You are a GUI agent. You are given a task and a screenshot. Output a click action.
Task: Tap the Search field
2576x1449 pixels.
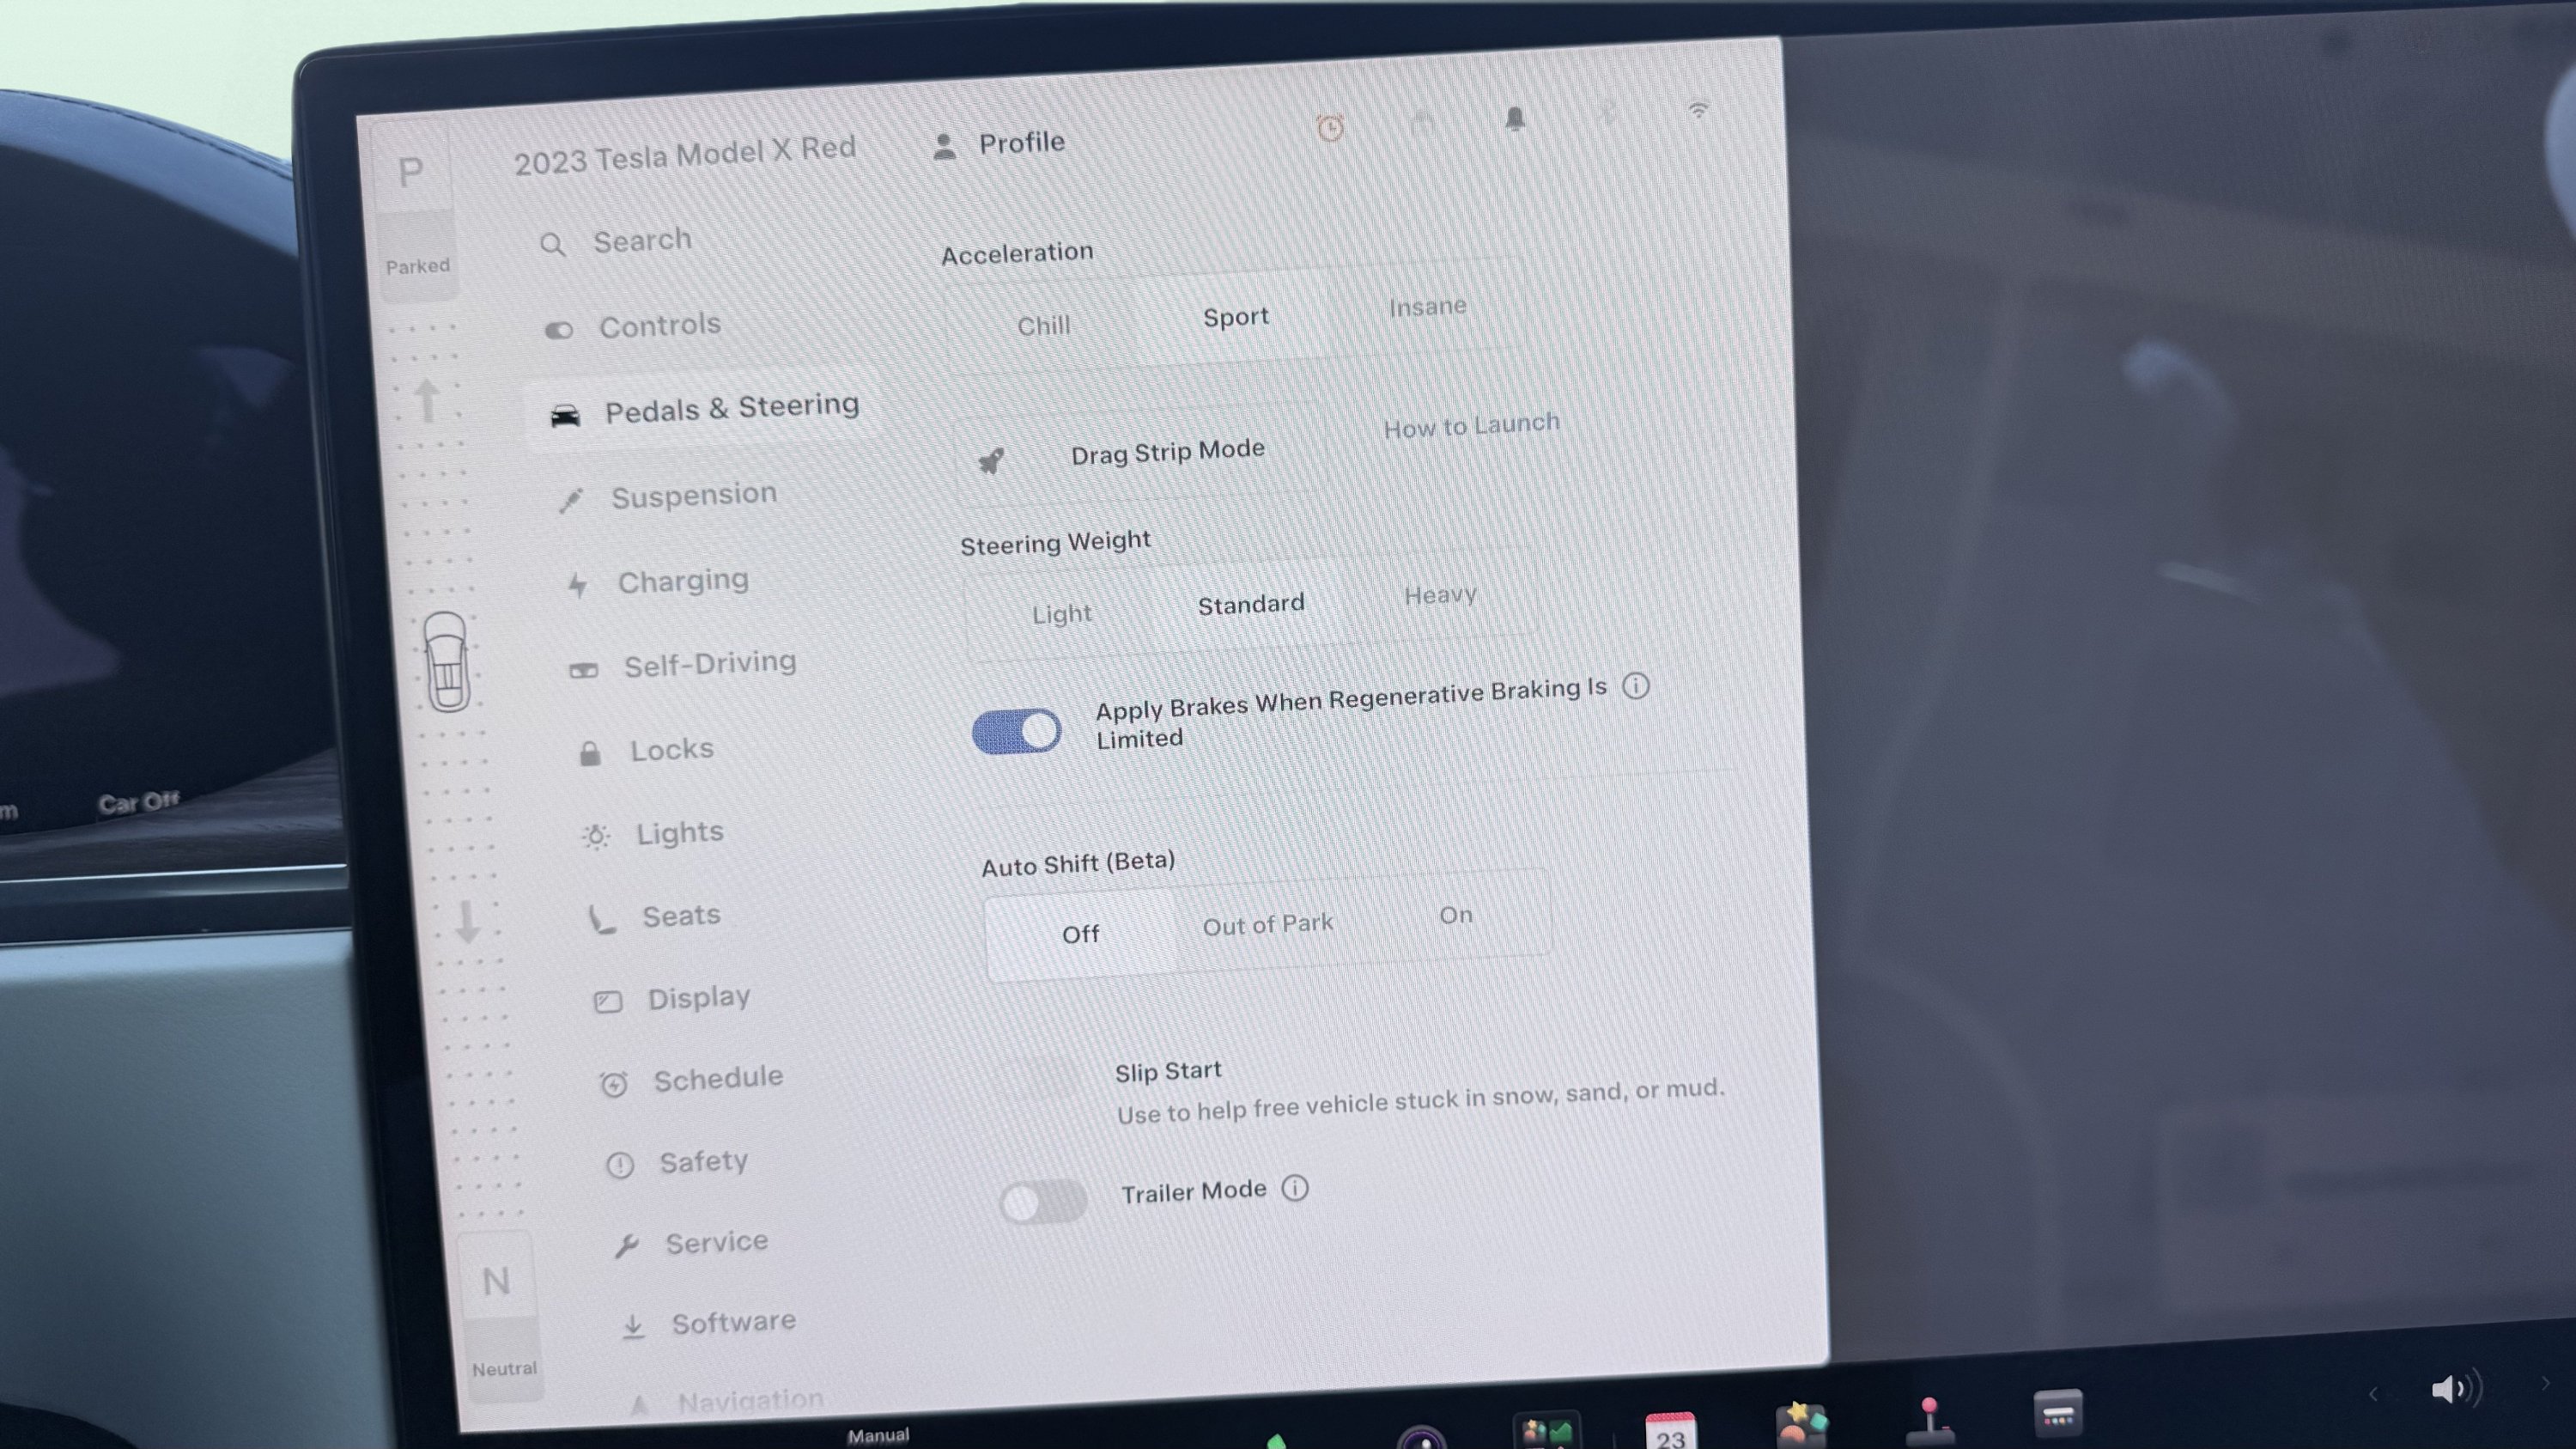(x=617, y=241)
